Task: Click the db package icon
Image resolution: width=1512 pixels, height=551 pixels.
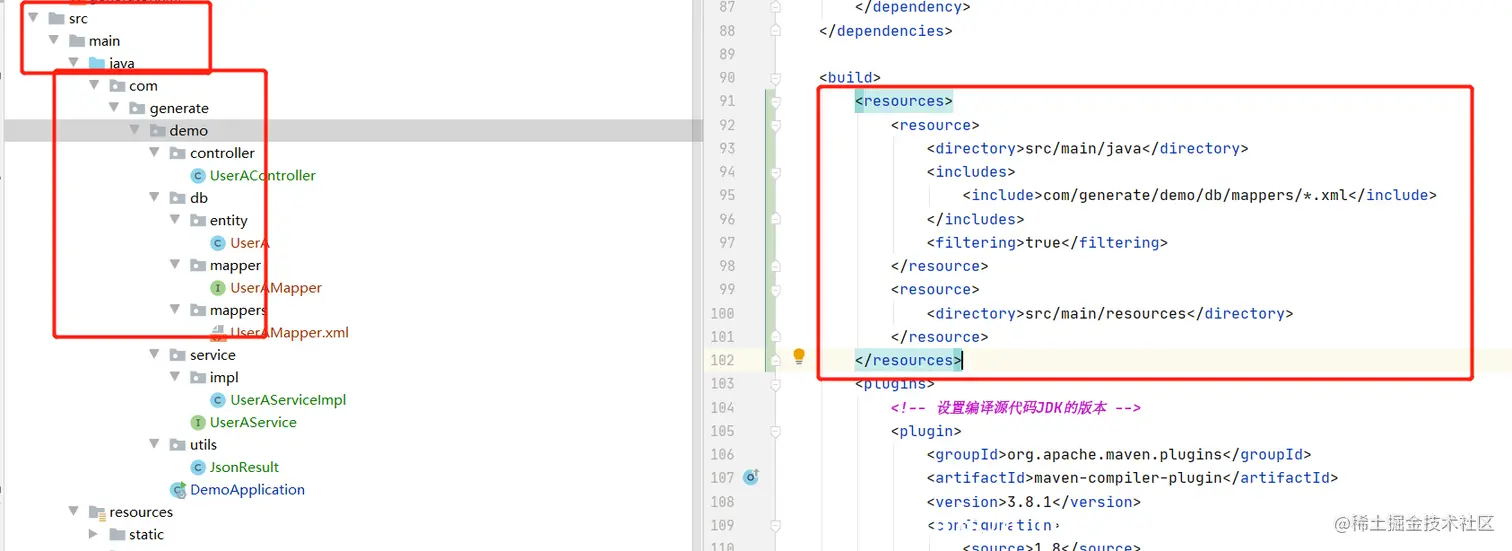Action: click(x=177, y=197)
